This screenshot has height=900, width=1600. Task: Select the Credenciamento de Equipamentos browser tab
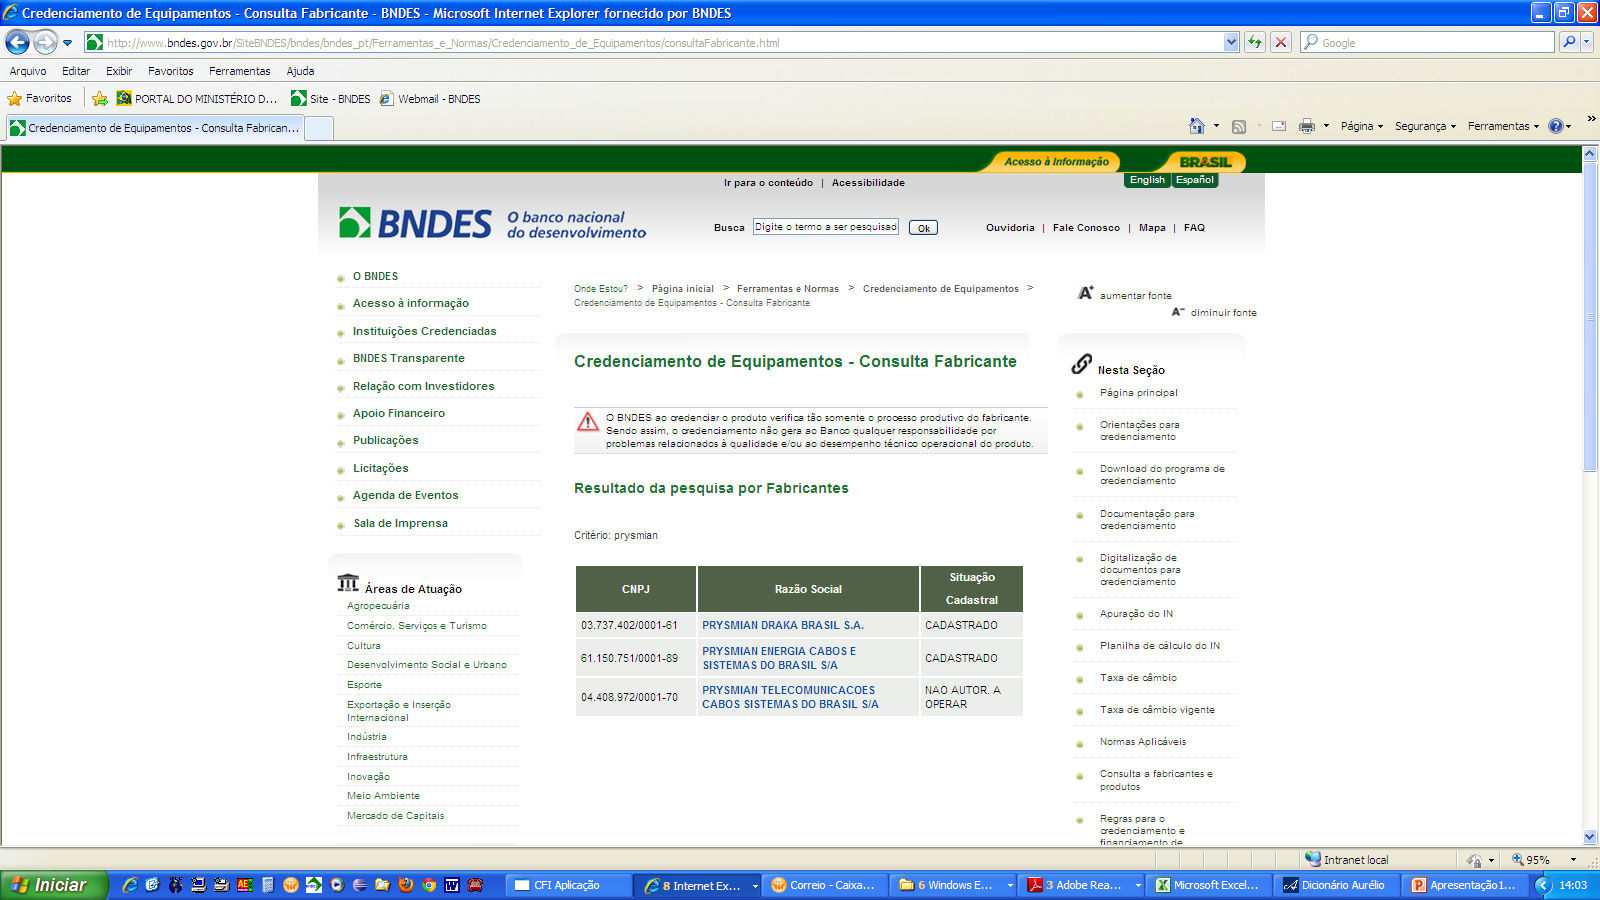155,128
